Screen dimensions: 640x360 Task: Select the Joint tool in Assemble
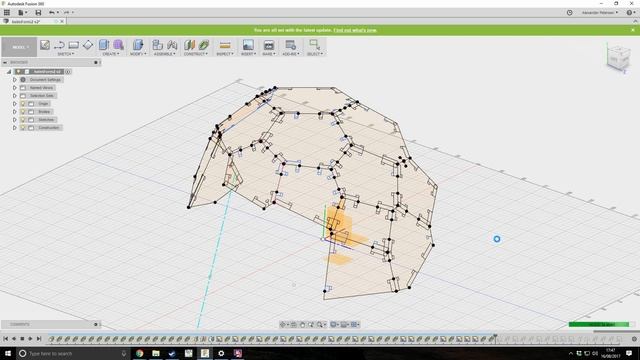172,45
